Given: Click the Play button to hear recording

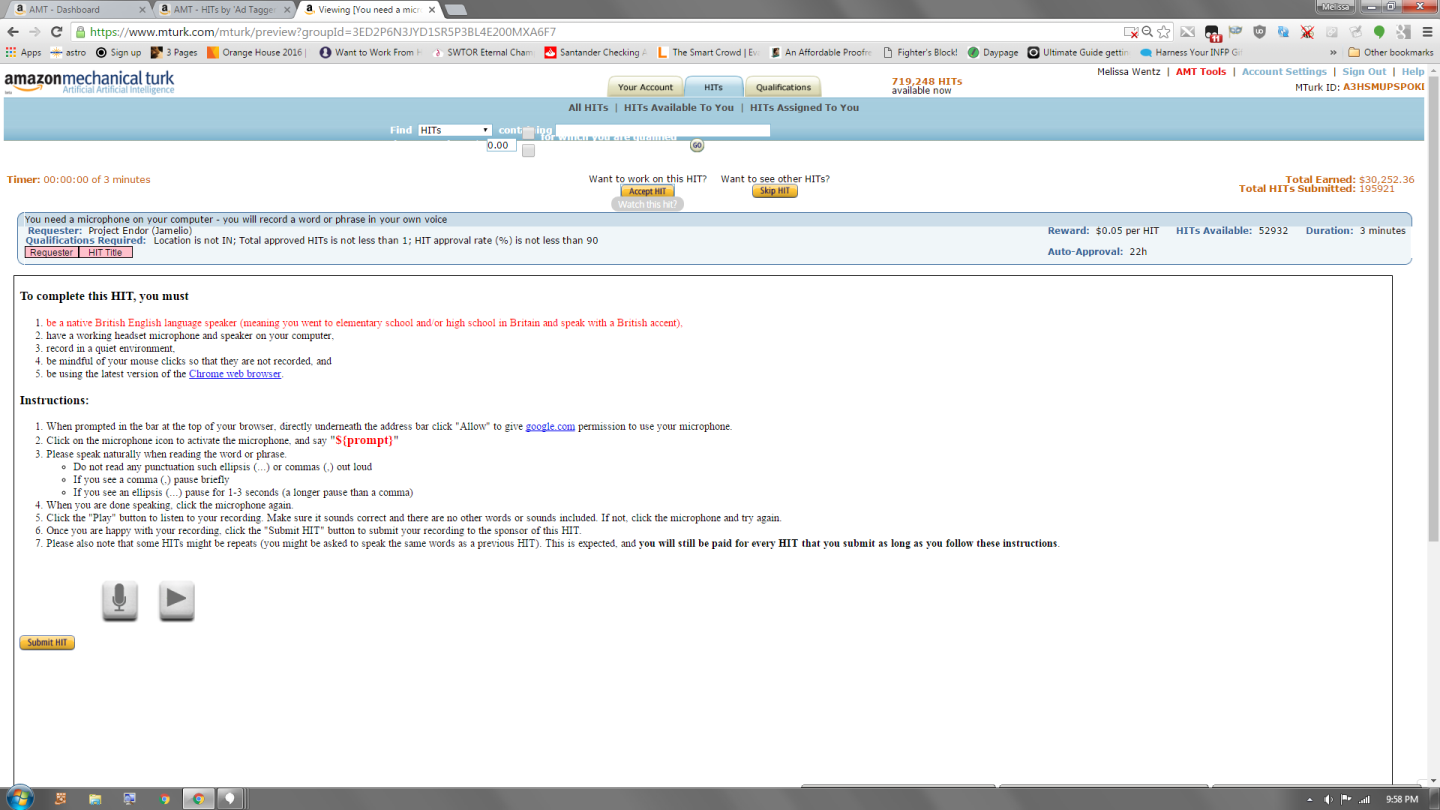Looking at the screenshot, I should coord(176,601).
